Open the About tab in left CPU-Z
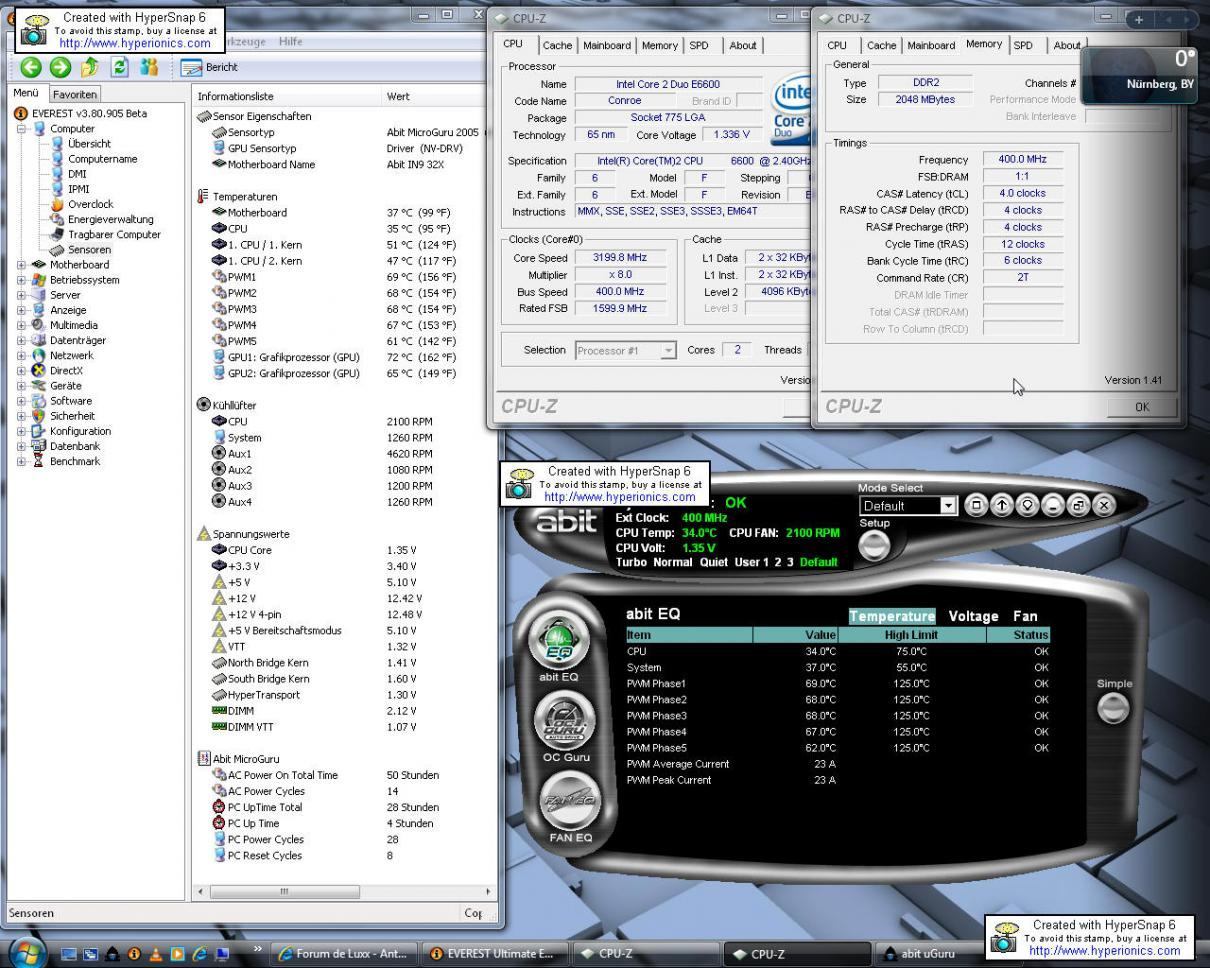 pos(742,45)
